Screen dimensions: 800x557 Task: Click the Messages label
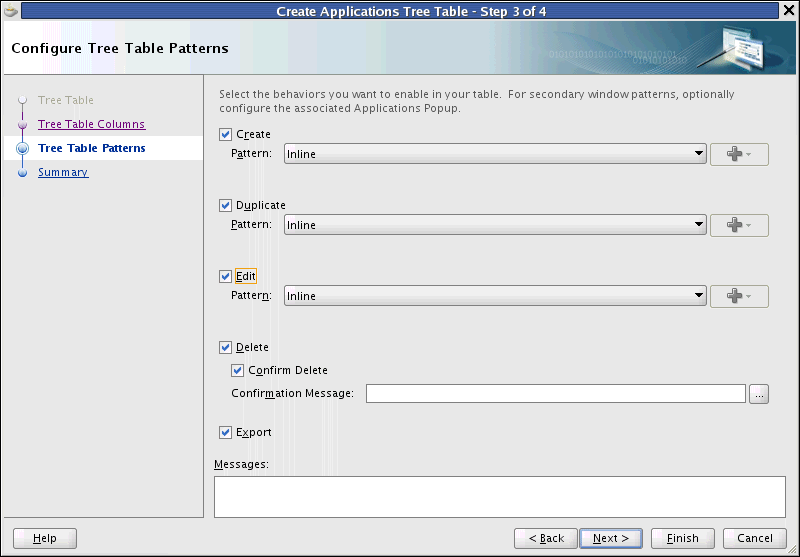tap(241, 464)
